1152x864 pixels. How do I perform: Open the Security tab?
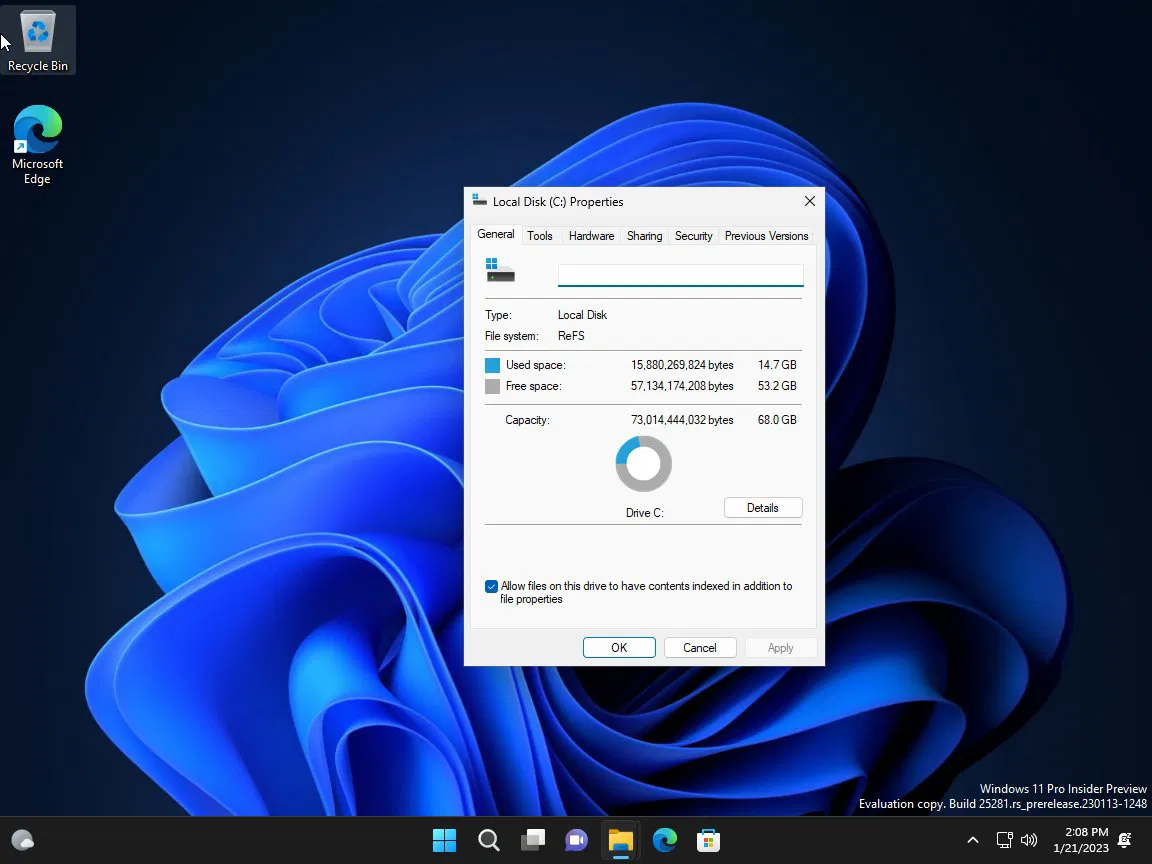pyautogui.click(x=693, y=236)
